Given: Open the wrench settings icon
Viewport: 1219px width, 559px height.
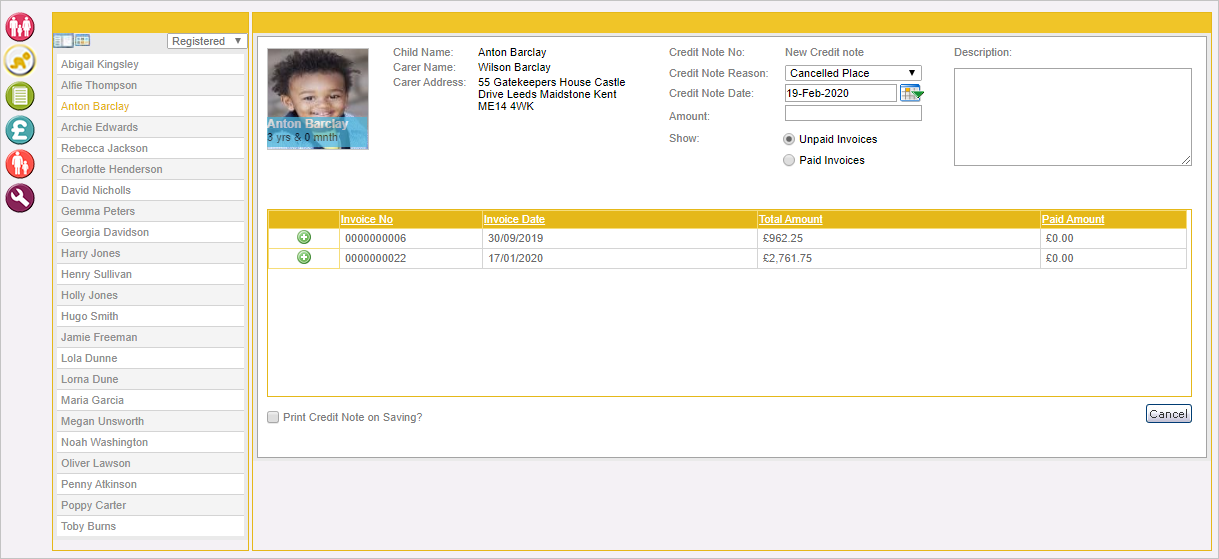Looking at the screenshot, I should (20, 198).
